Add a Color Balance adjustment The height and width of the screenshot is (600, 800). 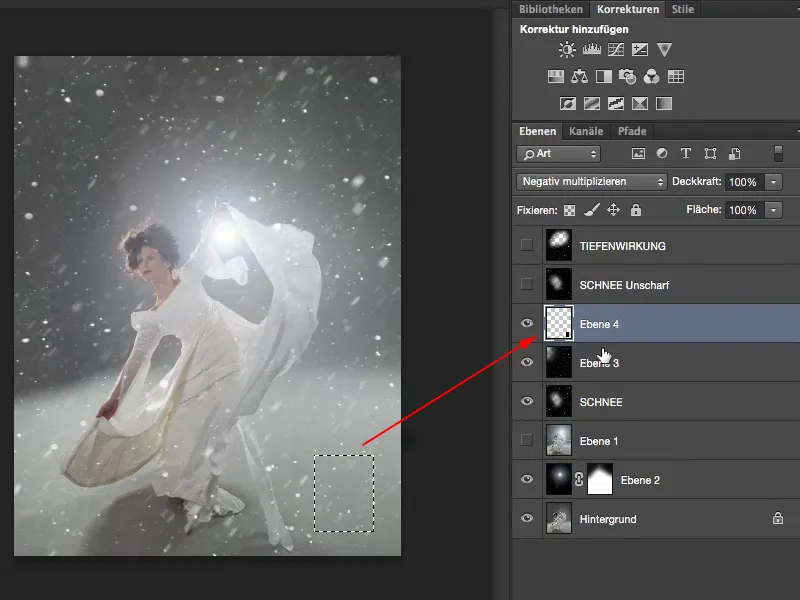click(580, 77)
